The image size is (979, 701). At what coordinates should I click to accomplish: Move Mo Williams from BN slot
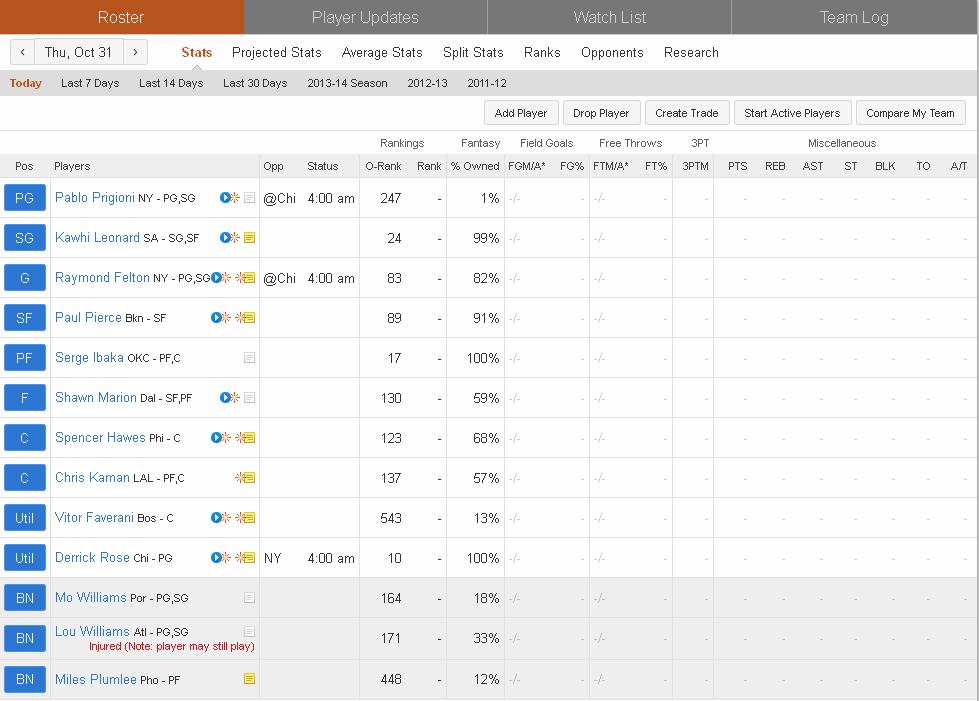pos(24,598)
